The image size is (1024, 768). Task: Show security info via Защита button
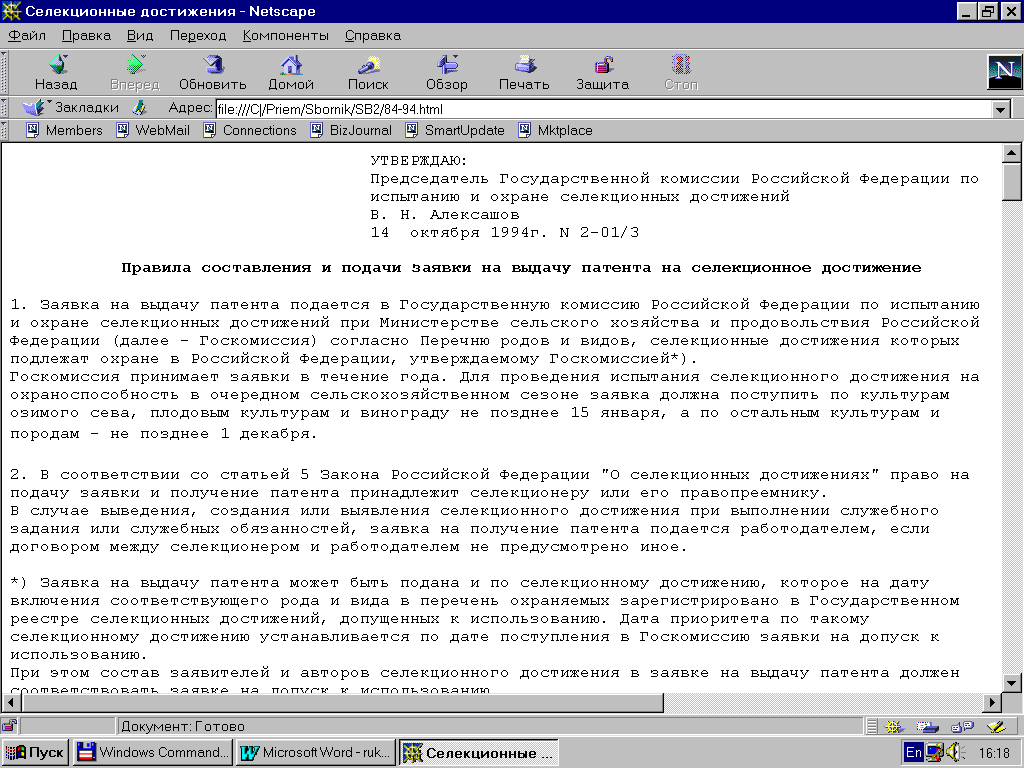tap(603, 72)
